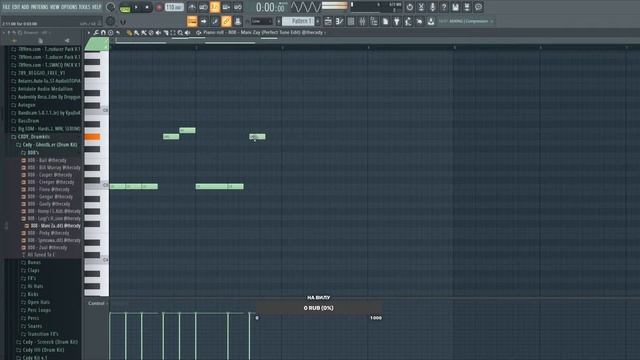The height and width of the screenshot is (360, 640).
Task: Expand the Kicks folder
Action: (33, 294)
